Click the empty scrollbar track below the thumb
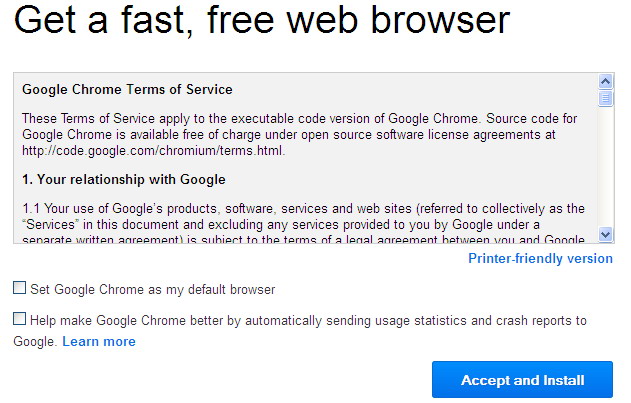The height and width of the screenshot is (403, 631). 605,167
